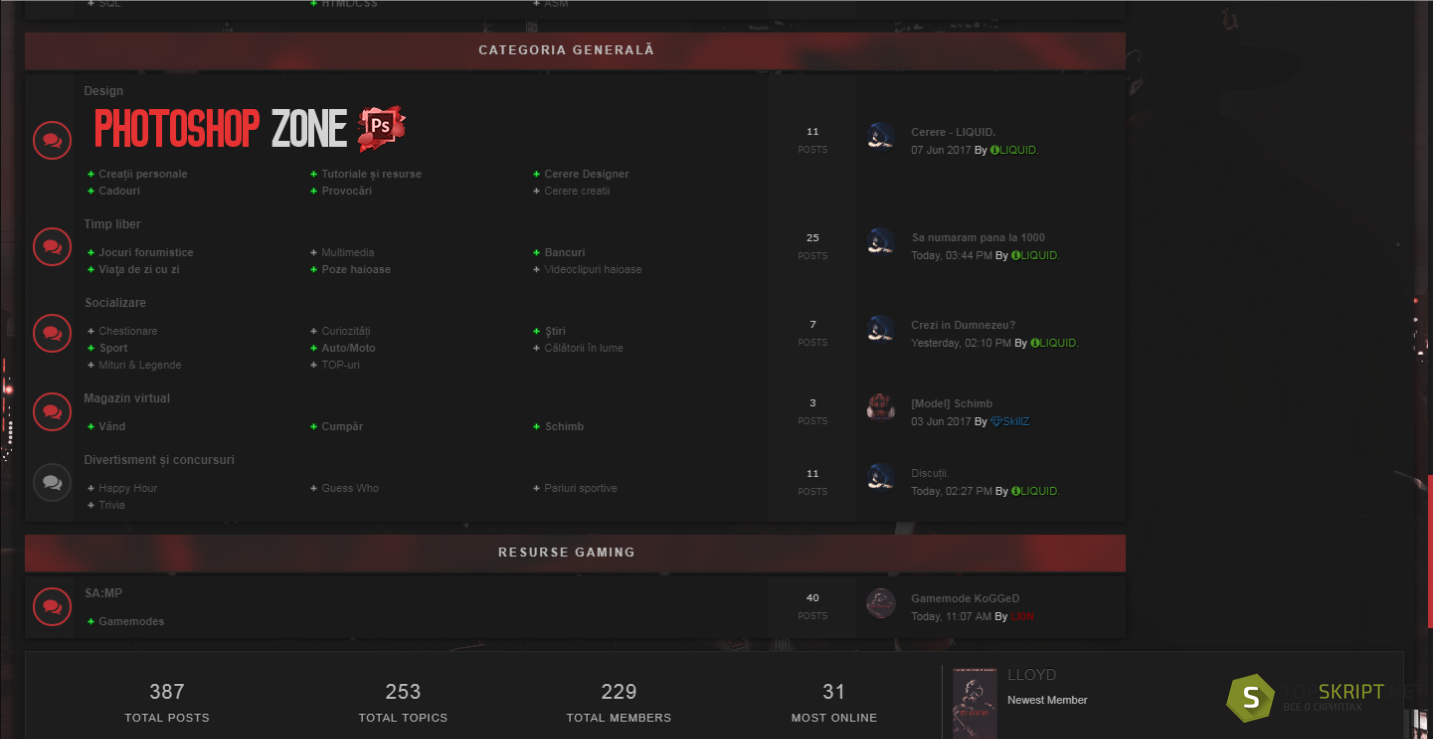Click the avatar next to [Model] Schimb
The width and height of the screenshot is (1433, 739).
[x=880, y=407]
